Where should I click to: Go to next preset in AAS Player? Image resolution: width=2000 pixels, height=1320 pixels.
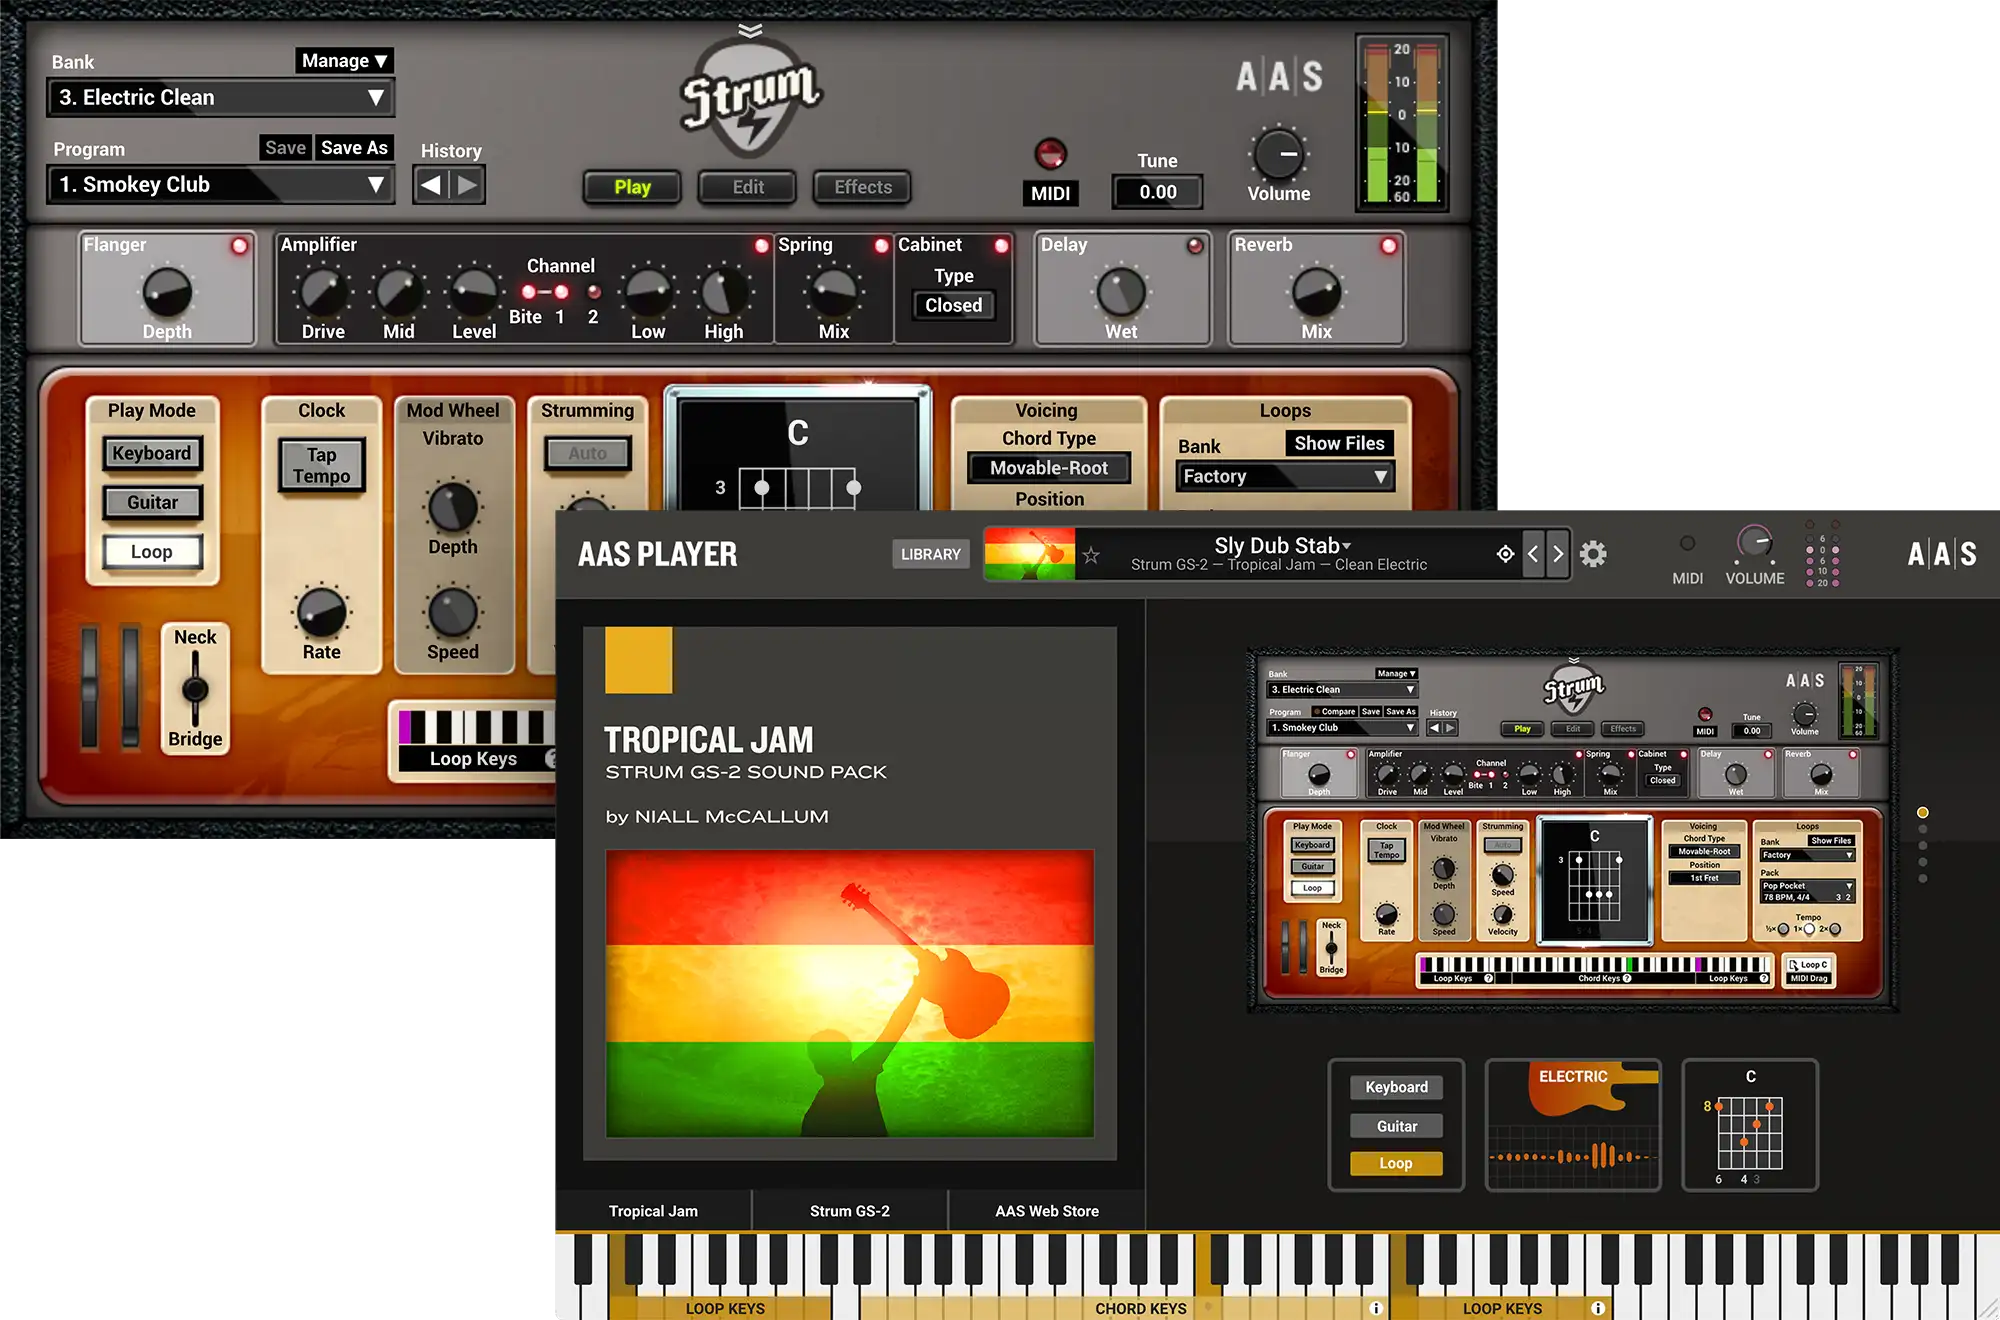coord(1557,554)
